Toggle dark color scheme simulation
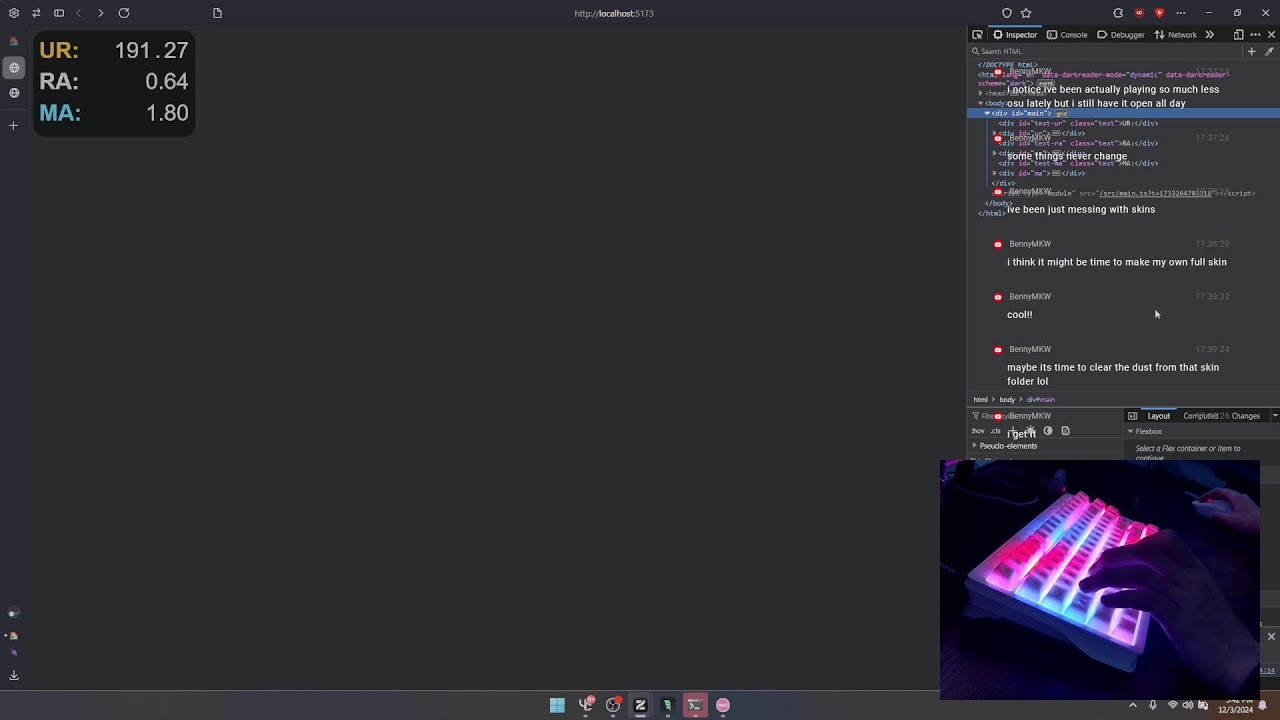The height and width of the screenshot is (720, 1280). click(x=1048, y=431)
